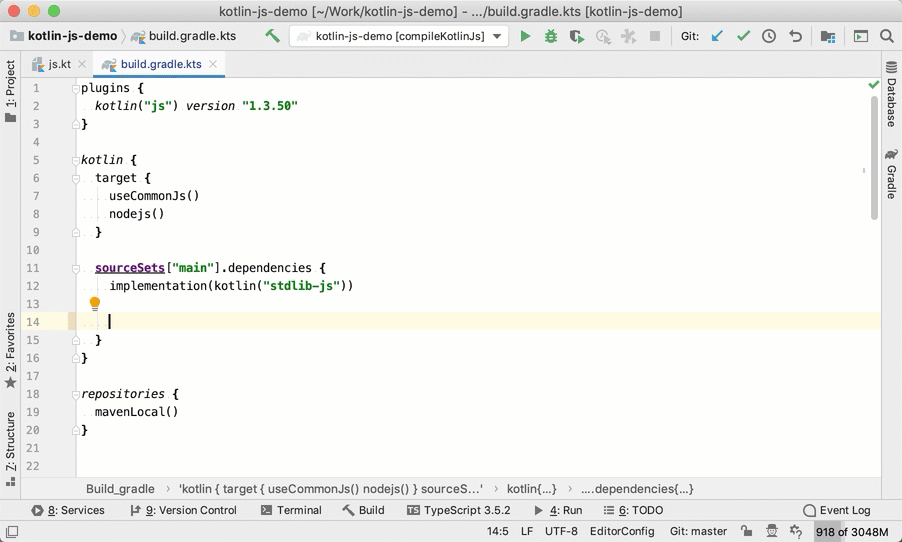Click the inspector hector icon in status bar

772,531
